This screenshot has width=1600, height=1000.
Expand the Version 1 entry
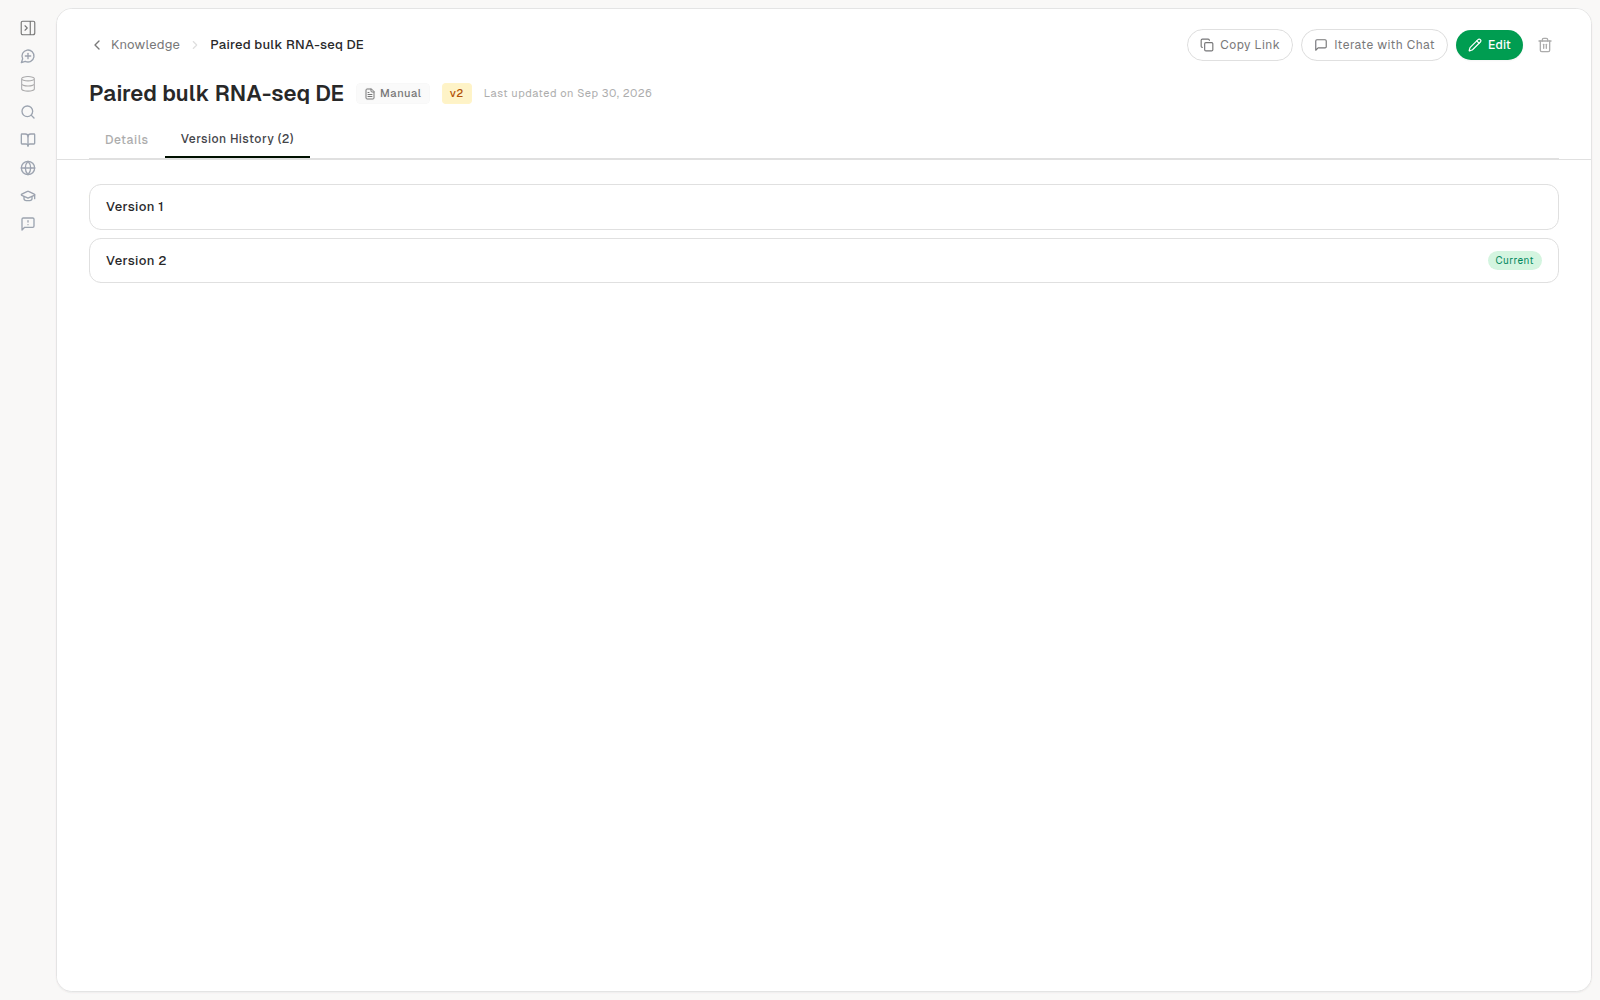click(824, 207)
